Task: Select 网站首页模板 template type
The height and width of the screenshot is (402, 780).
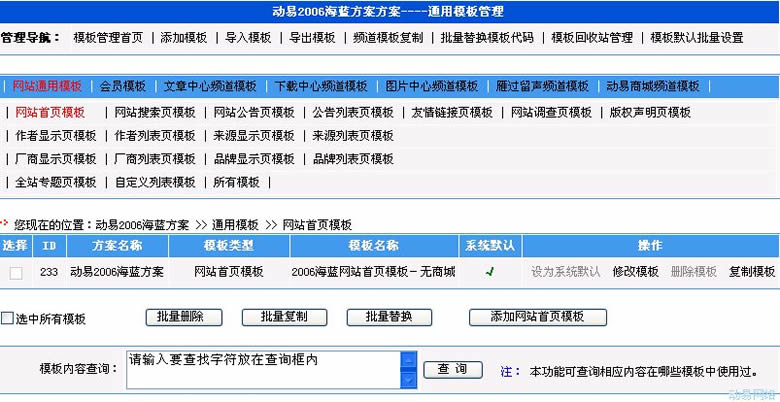Action: 50,112
